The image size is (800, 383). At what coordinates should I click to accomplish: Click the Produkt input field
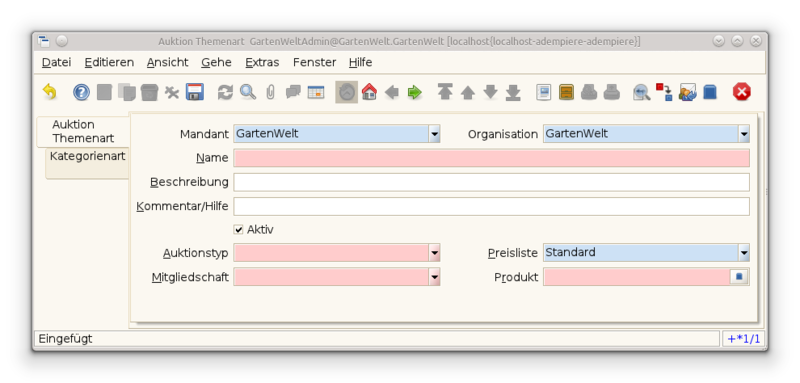637,277
